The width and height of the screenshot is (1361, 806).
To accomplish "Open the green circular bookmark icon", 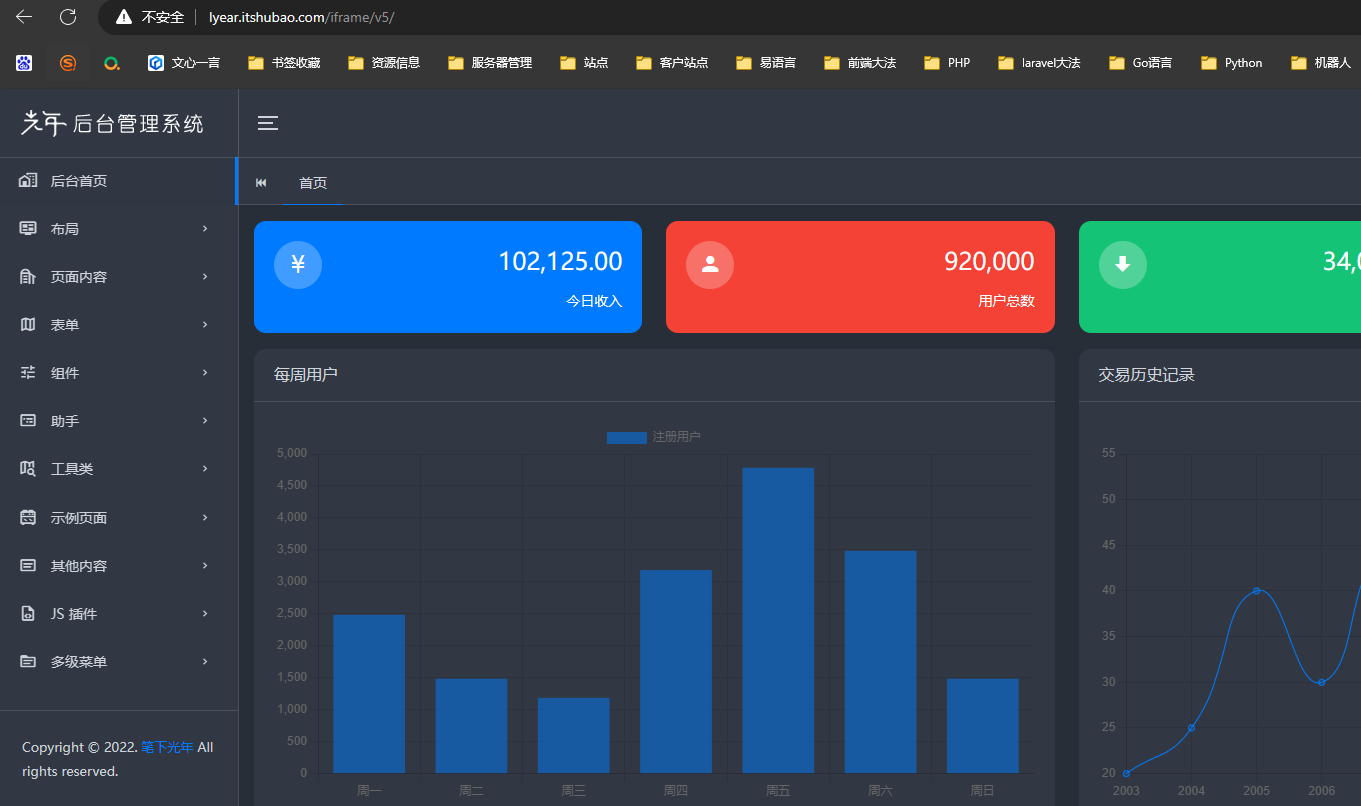I will point(112,63).
